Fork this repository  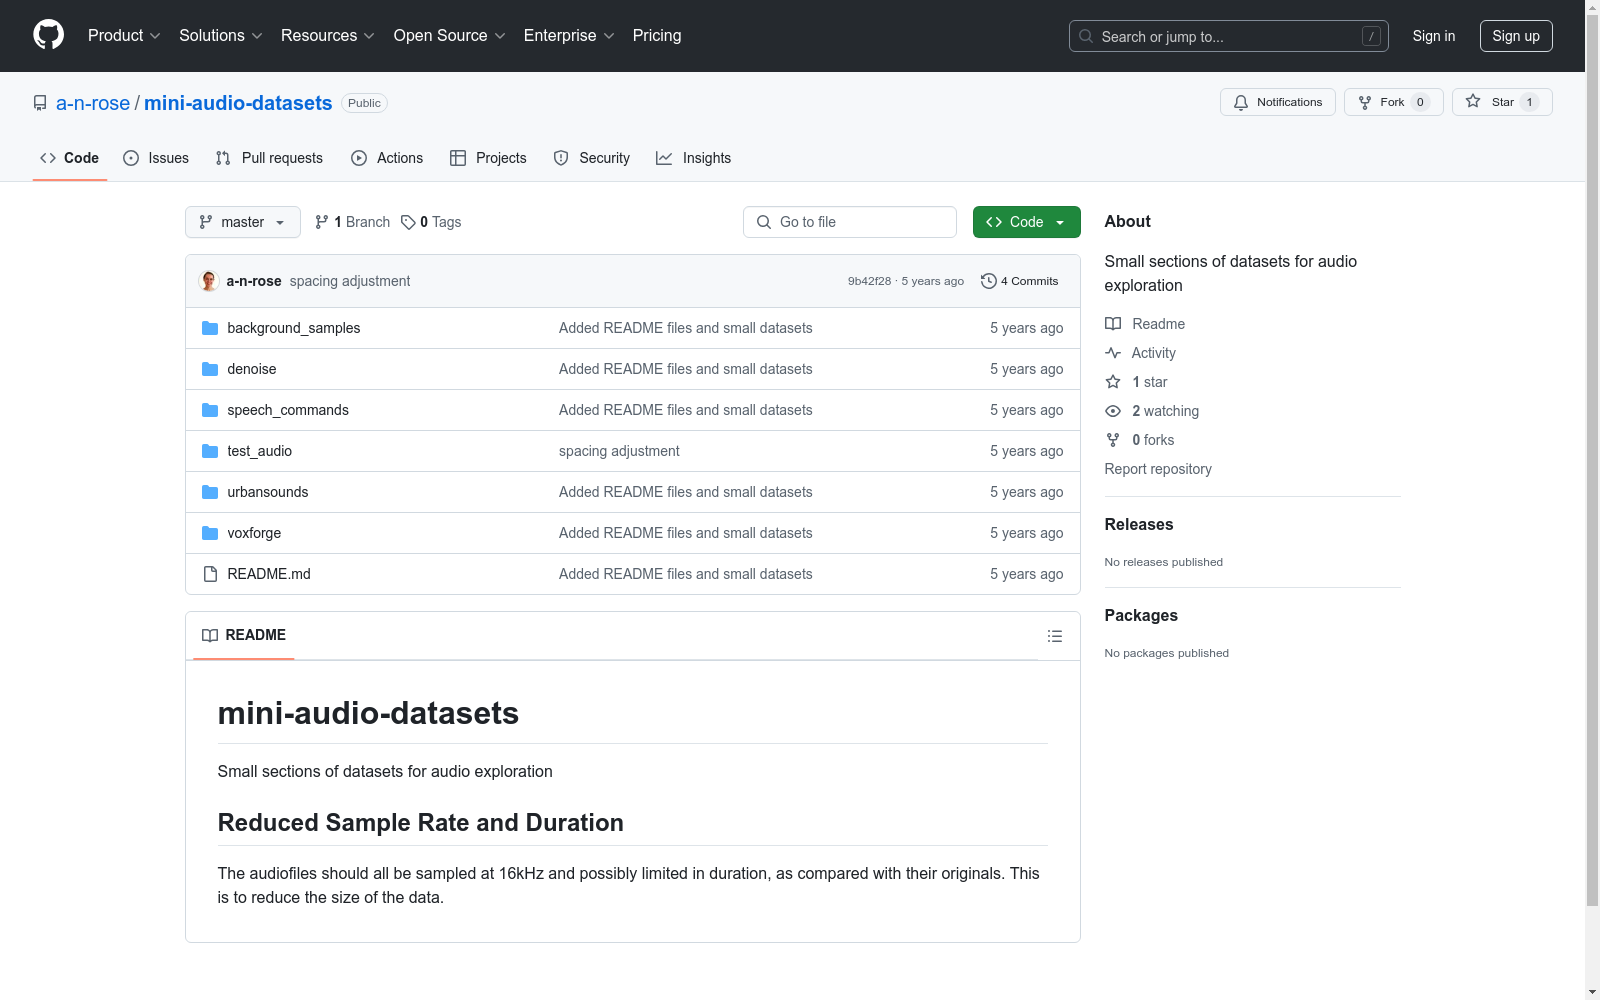point(1394,102)
